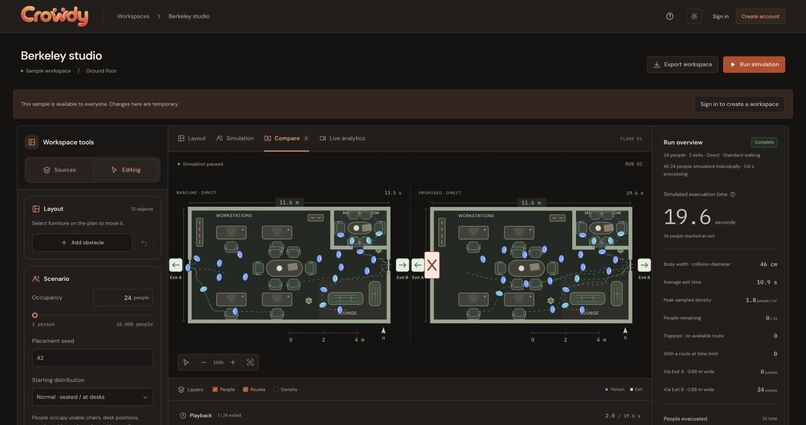This screenshot has height=425, width=806.
Task: Click the Trapped no available route row
Action: [720, 336]
